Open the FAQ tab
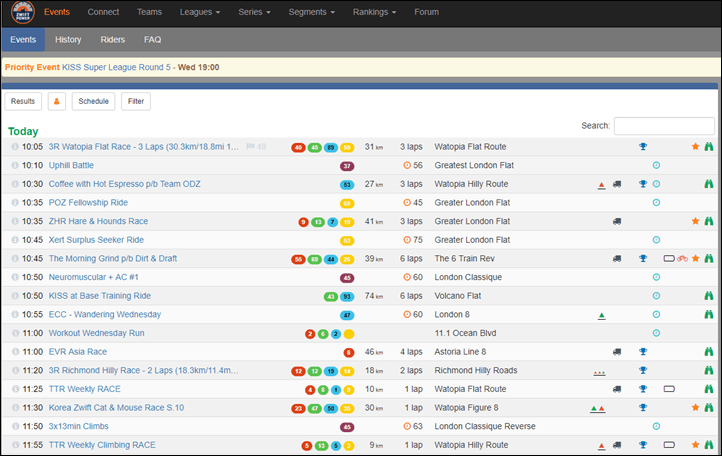This screenshot has width=722, height=456. tap(152, 40)
